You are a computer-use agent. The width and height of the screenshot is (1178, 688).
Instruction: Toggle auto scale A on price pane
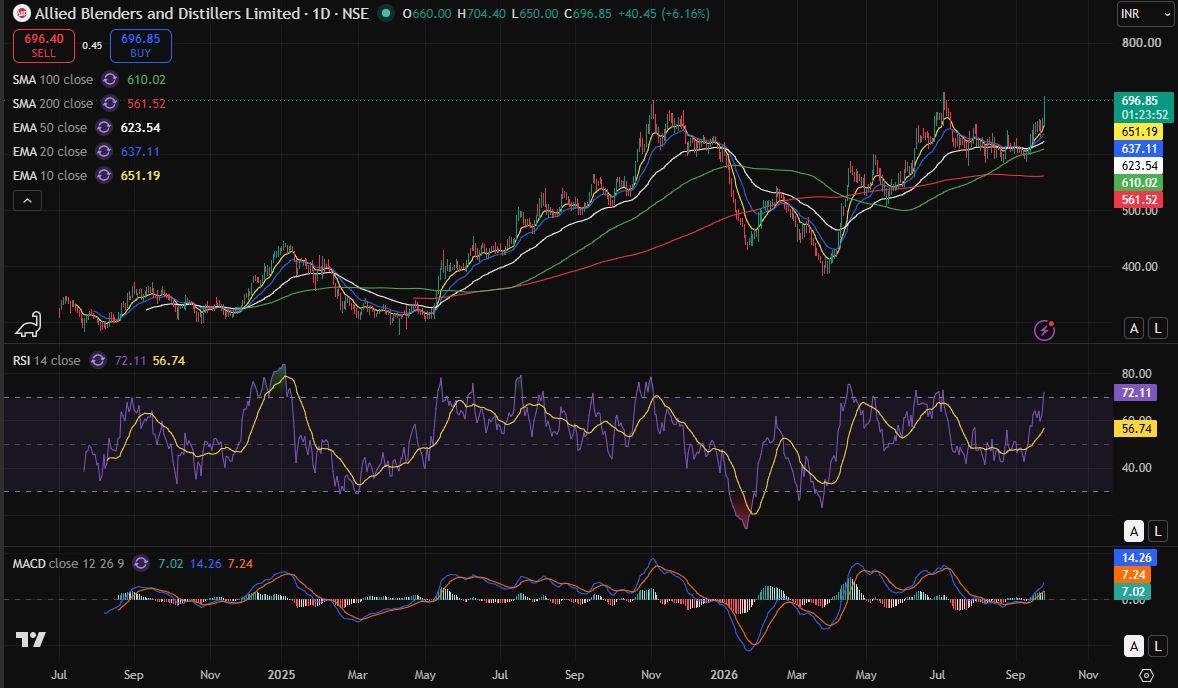(x=1134, y=328)
